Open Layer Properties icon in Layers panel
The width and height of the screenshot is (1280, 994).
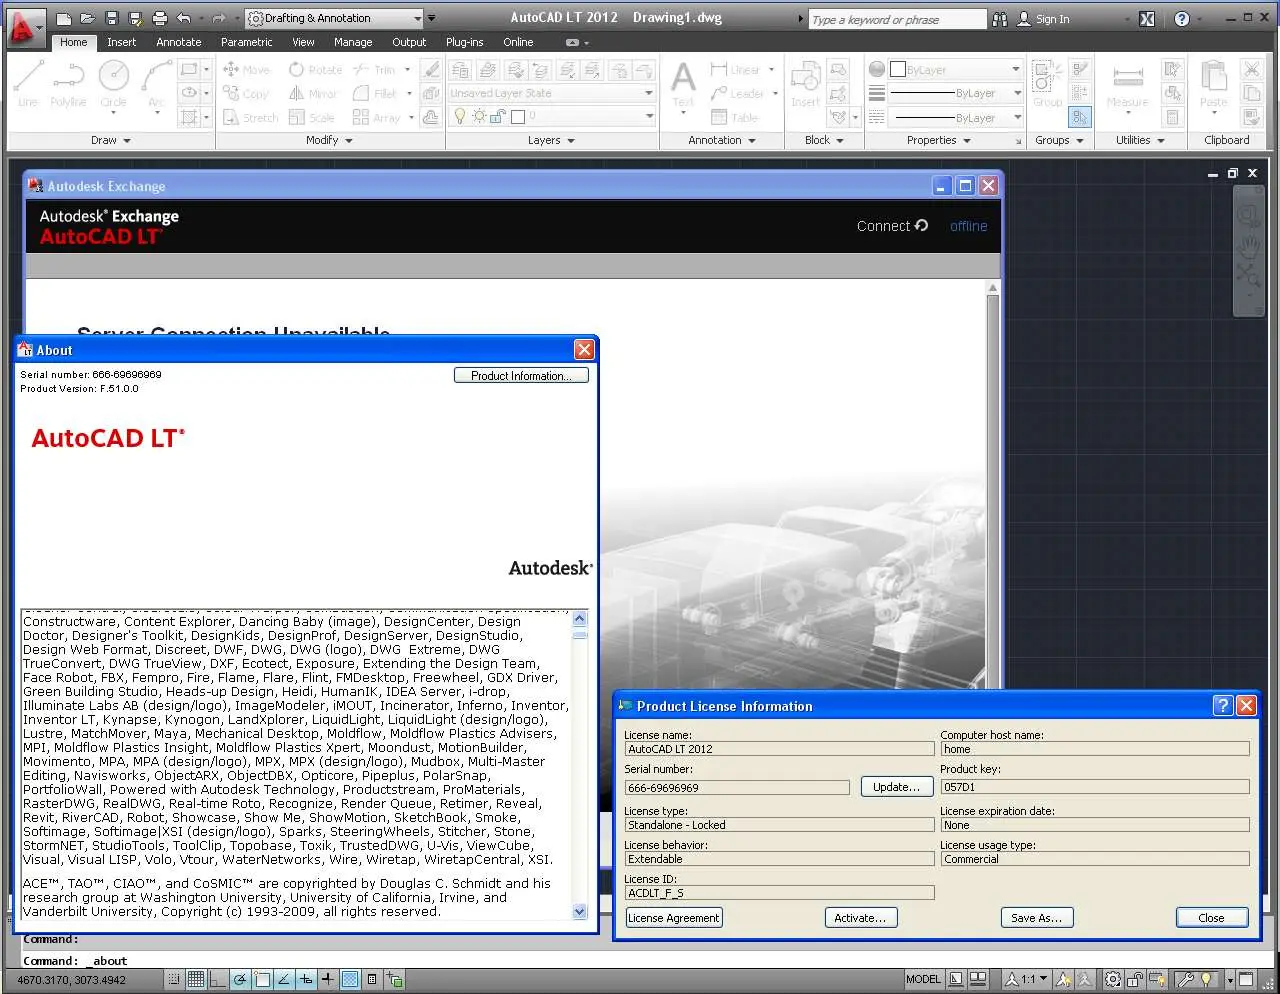[x=459, y=69]
